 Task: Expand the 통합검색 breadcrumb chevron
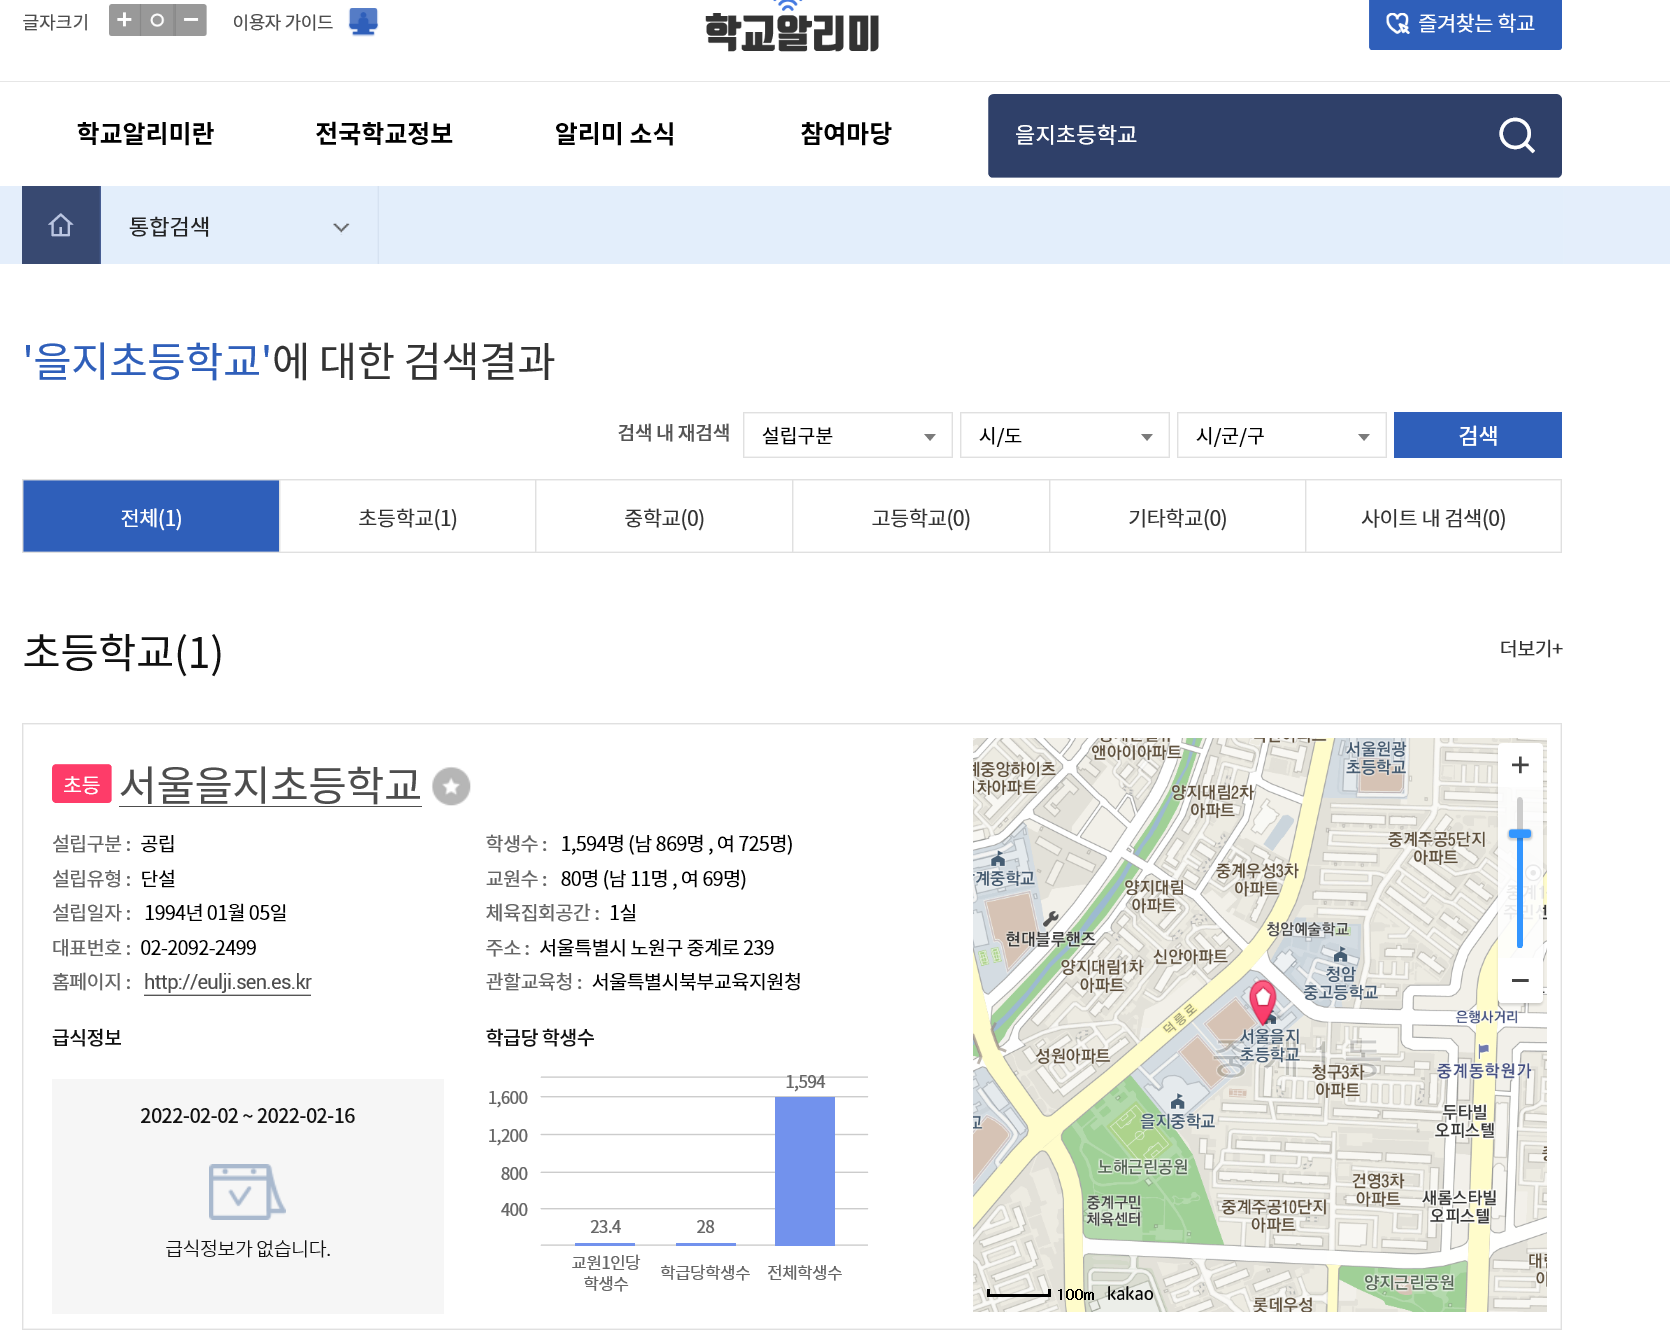pos(340,227)
